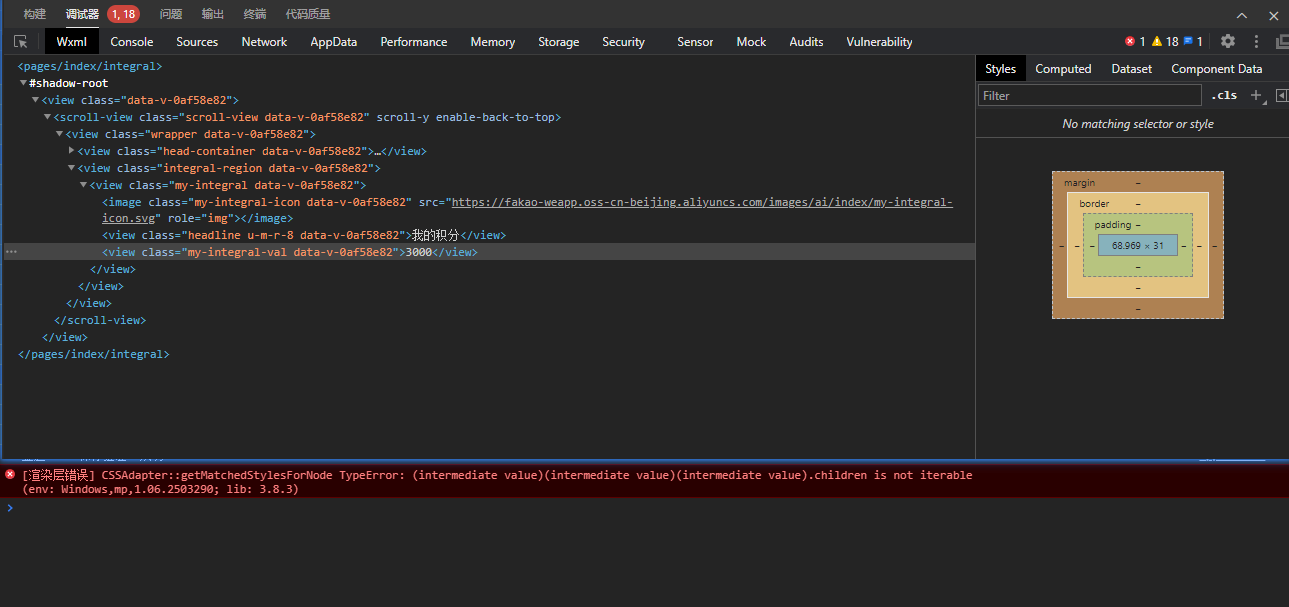The image size is (1289, 607).
Task: Click the red error icon in console
Action: pos(10,475)
